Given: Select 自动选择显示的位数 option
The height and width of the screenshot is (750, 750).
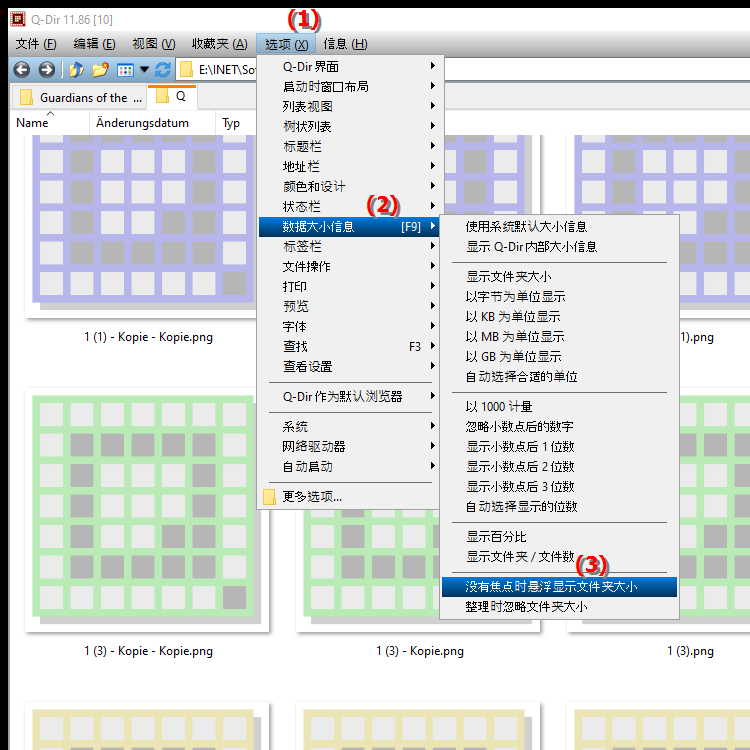Looking at the screenshot, I should [x=559, y=507].
